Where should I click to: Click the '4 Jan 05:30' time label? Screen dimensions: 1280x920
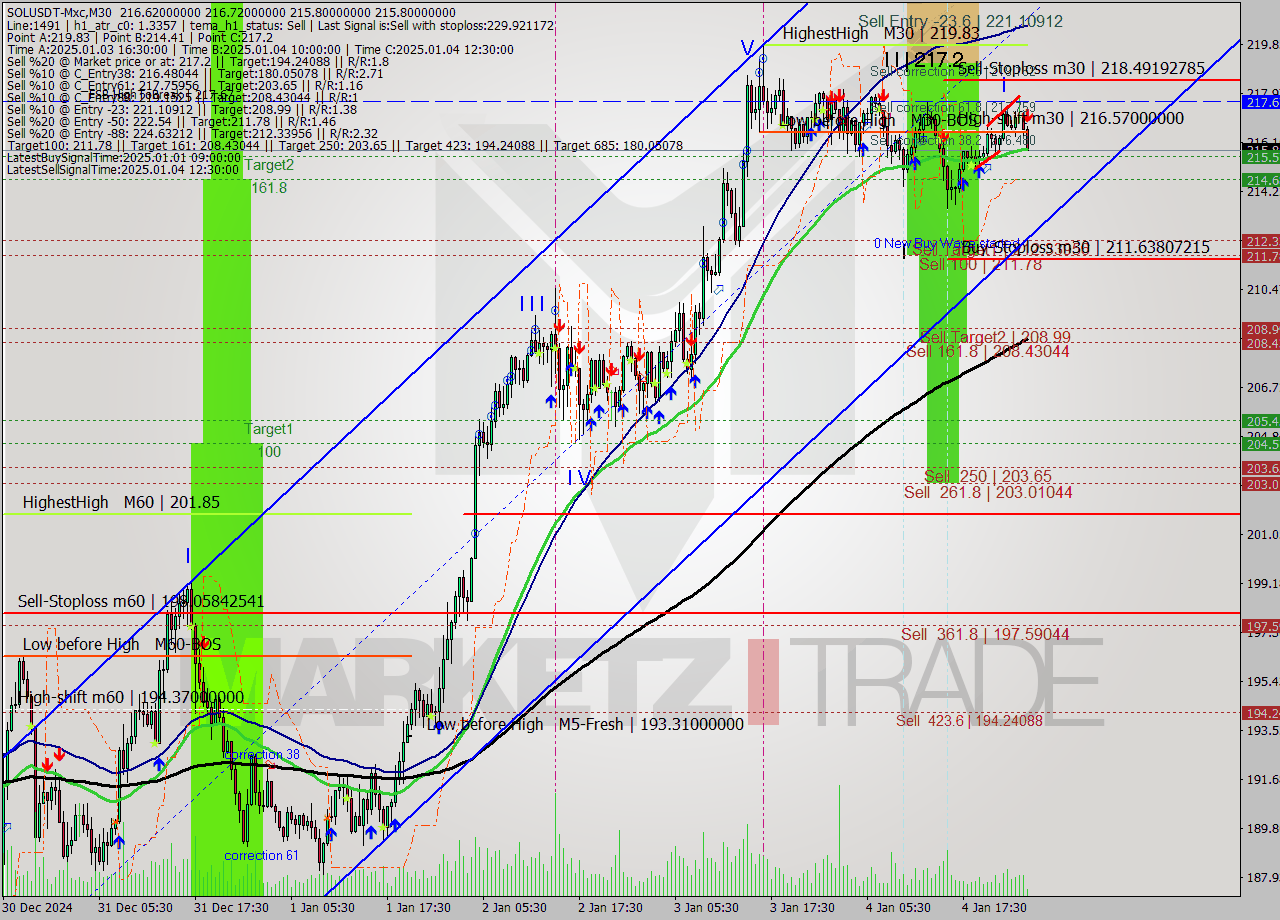click(898, 908)
